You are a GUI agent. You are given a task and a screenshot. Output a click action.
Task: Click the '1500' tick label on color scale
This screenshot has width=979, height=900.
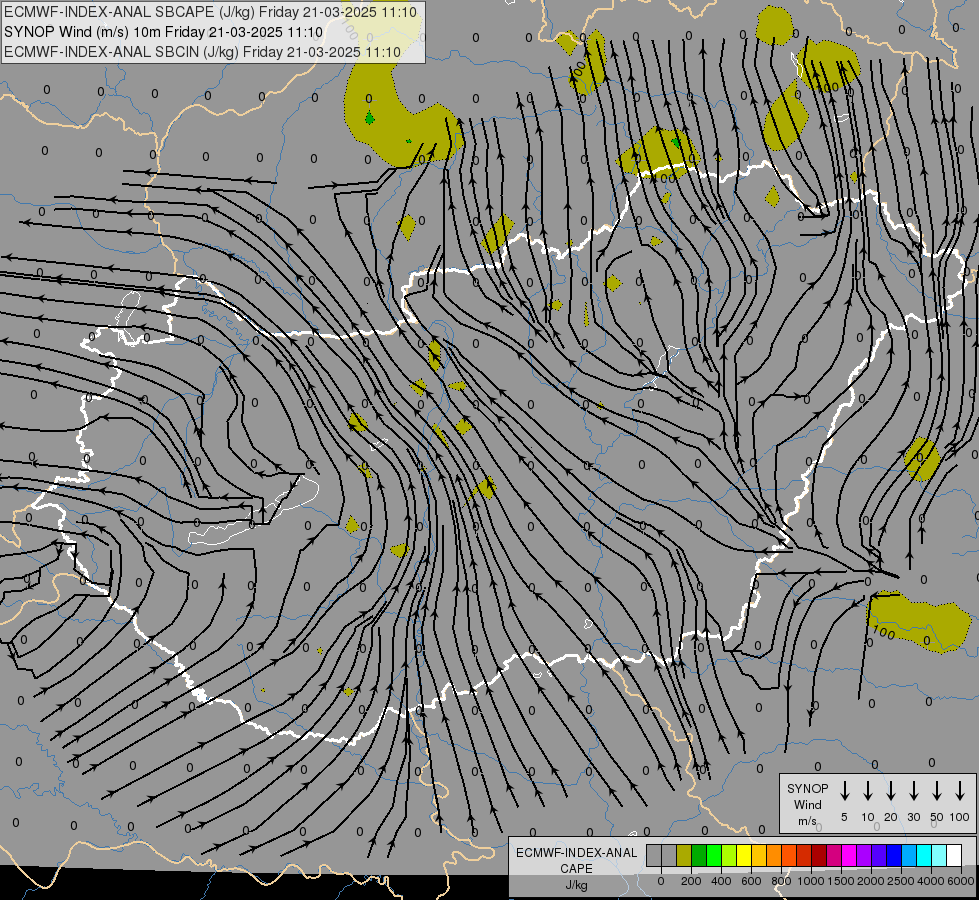(841, 881)
